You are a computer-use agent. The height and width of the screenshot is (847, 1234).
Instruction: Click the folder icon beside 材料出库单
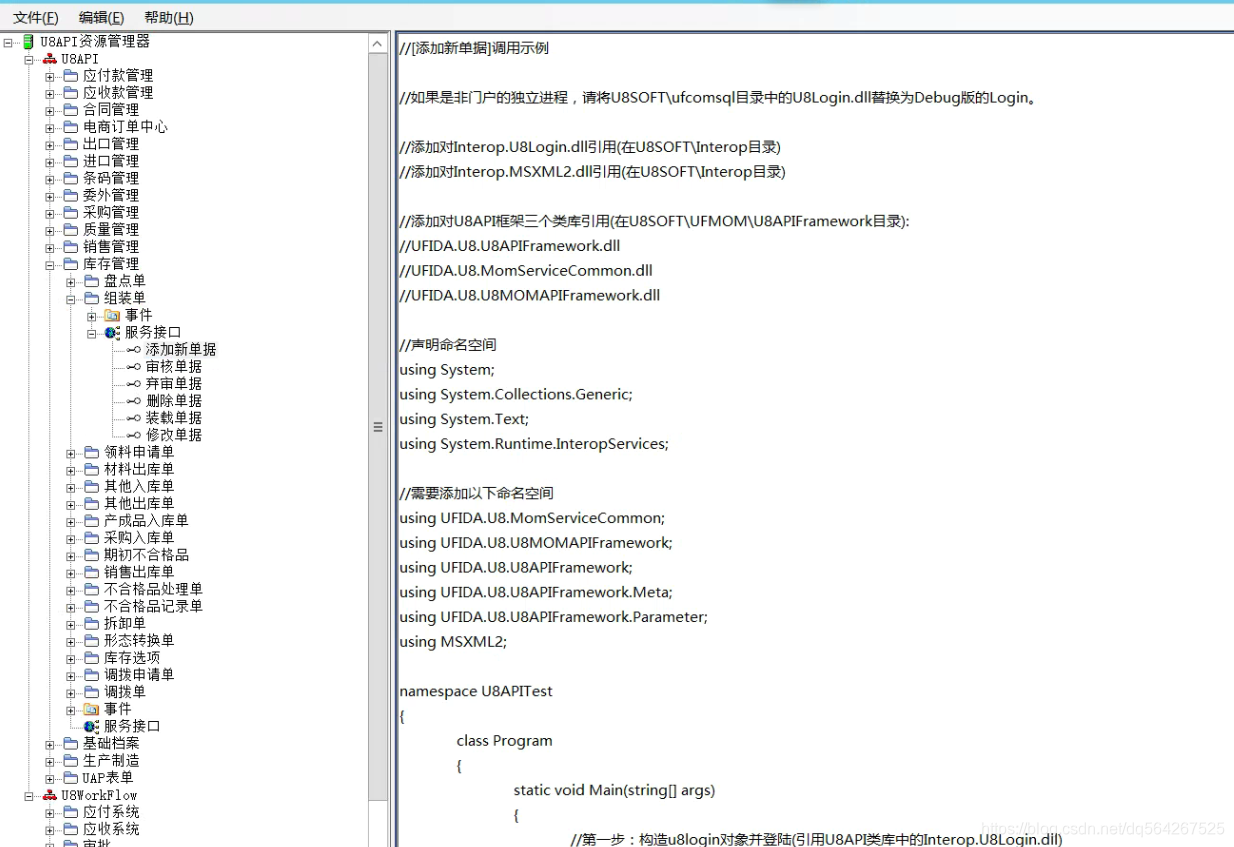(91, 469)
